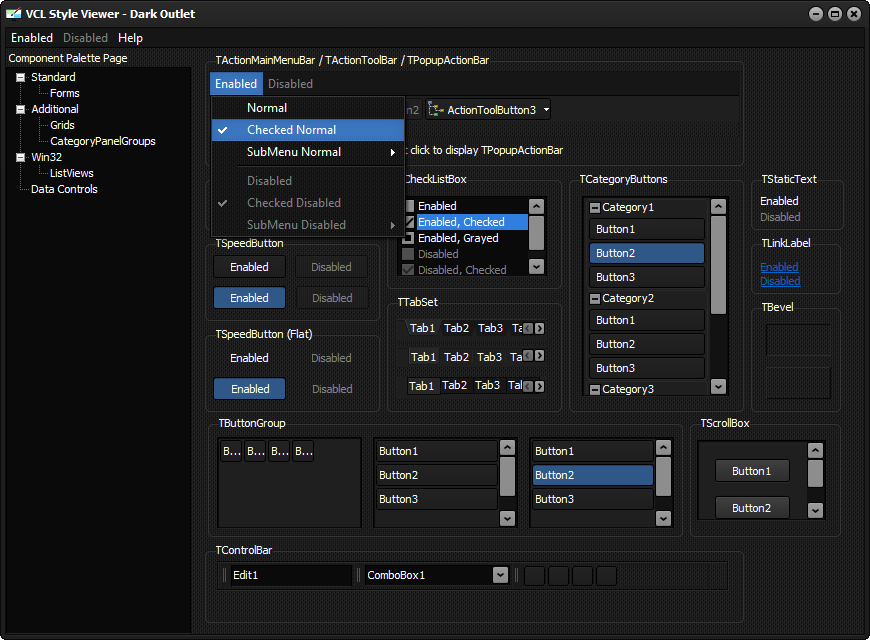
Task: Select Grids in the palette tree
Action: pos(62,125)
